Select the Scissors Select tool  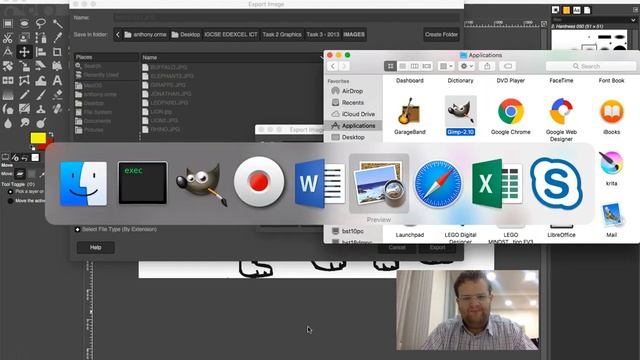pos(8,38)
